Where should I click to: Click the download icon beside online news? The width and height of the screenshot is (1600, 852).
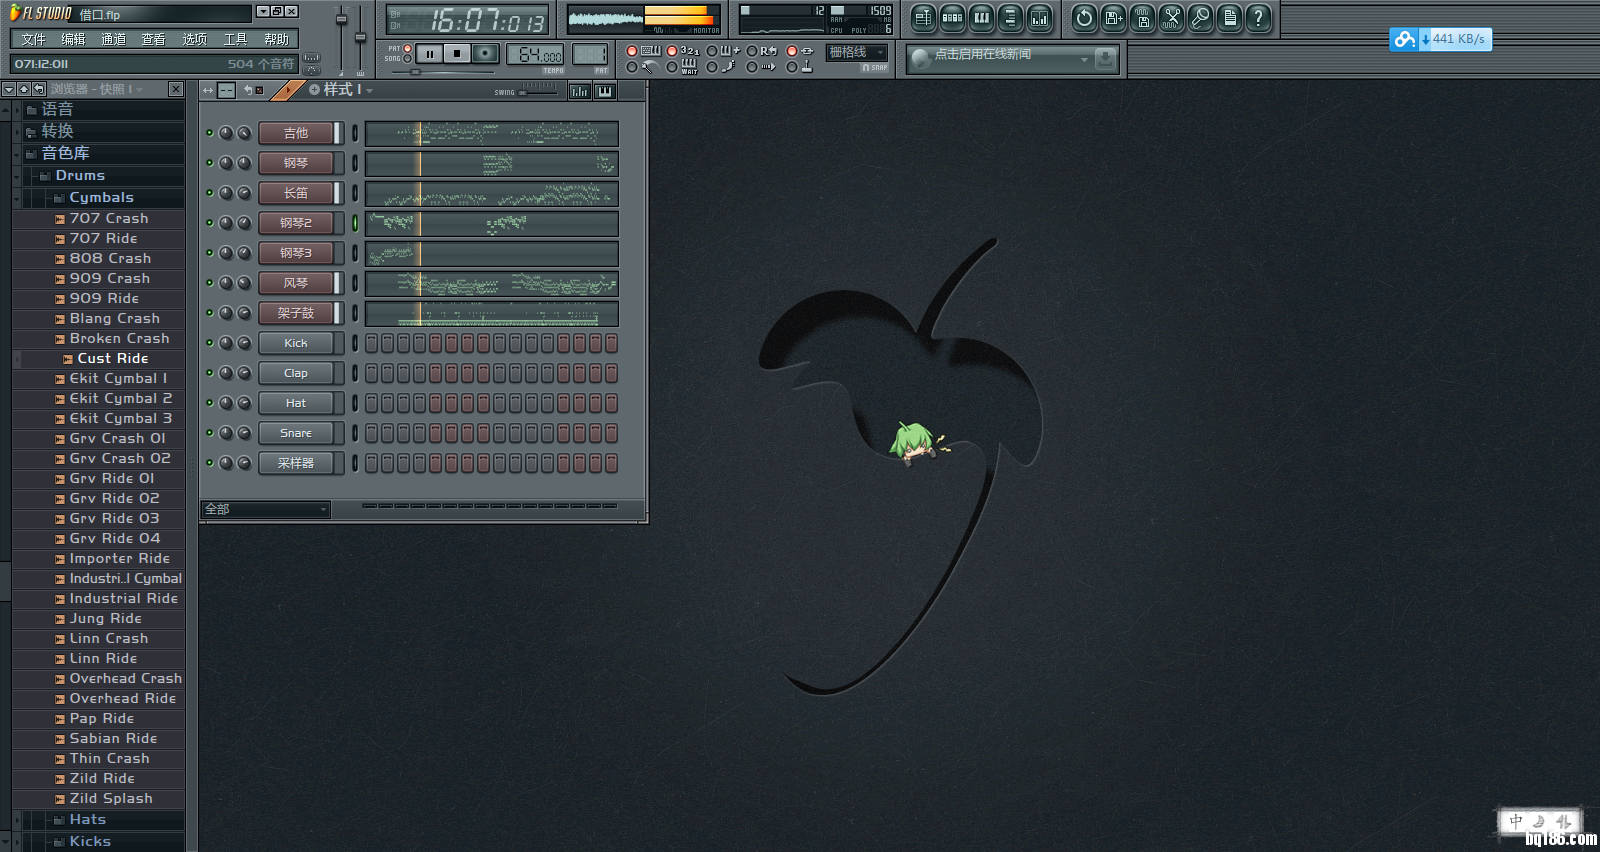(x=1105, y=59)
